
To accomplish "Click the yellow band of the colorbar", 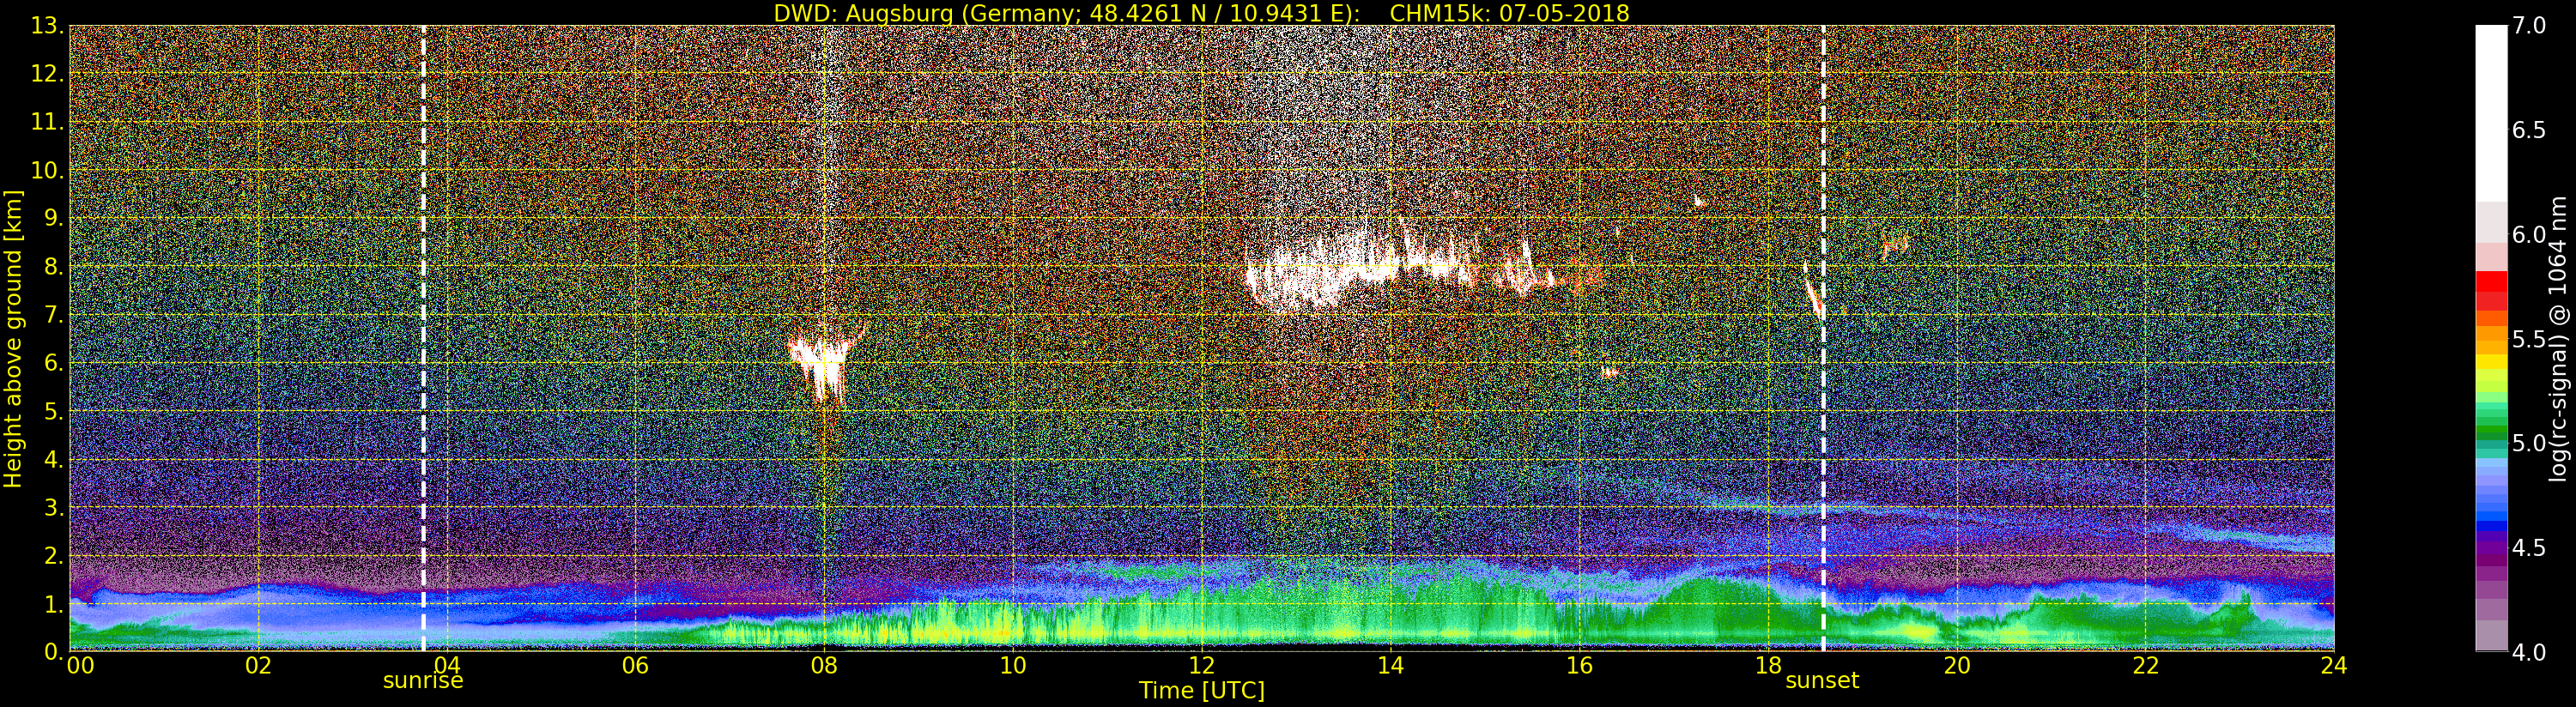I will pos(2491,364).
